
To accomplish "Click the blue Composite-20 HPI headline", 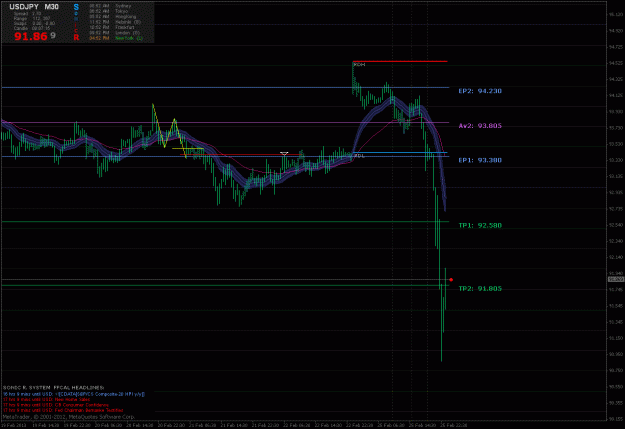I will coord(74,394).
